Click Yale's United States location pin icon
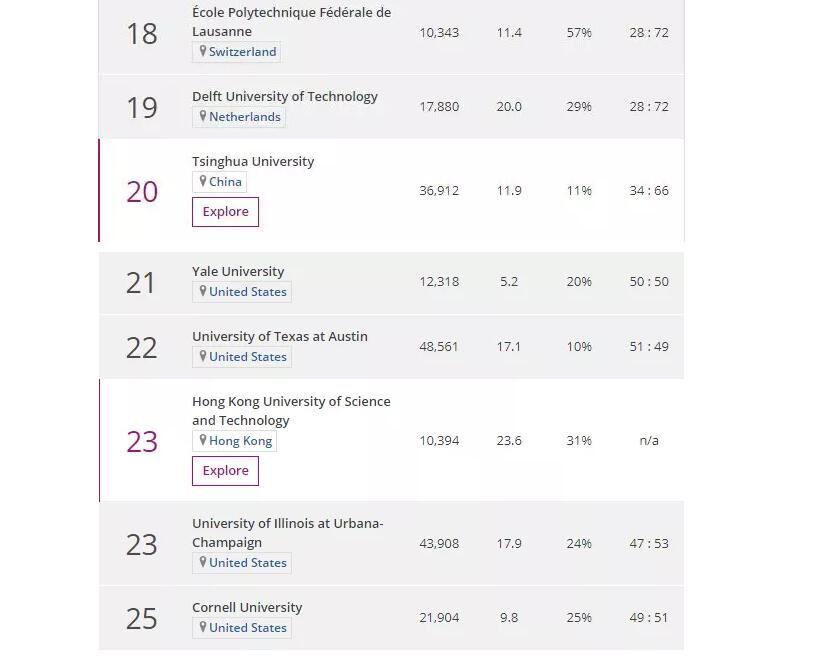The image size is (817, 666). click(x=203, y=291)
